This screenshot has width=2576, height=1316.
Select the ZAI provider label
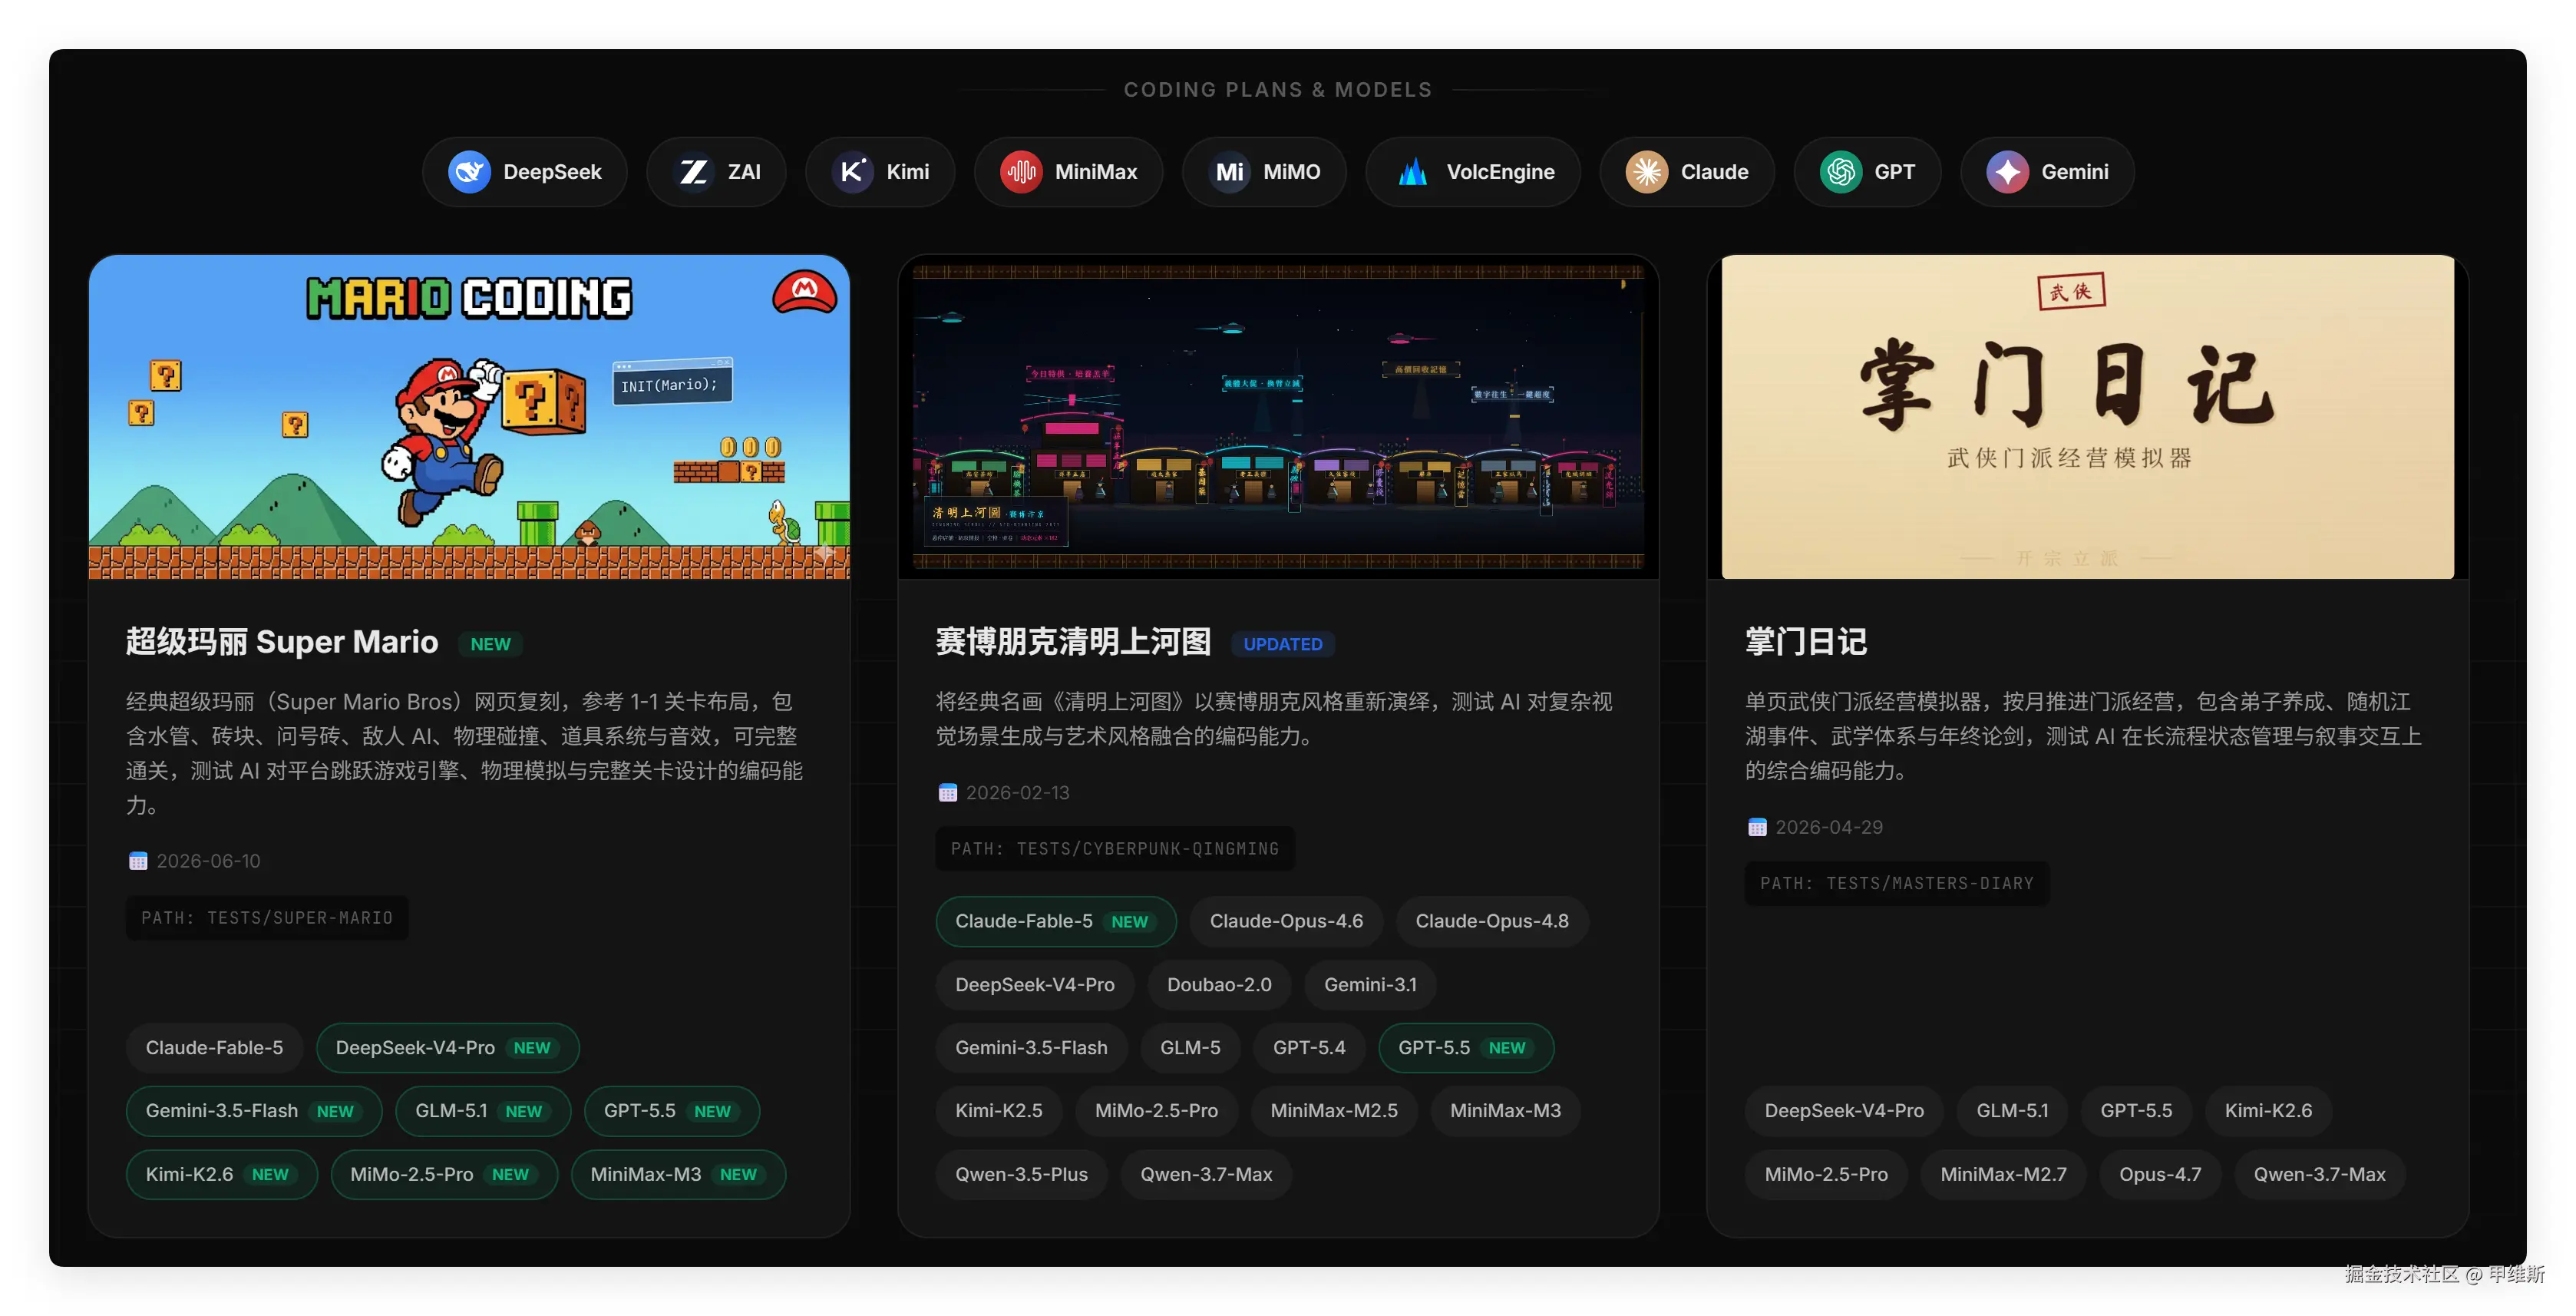coord(744,172)
